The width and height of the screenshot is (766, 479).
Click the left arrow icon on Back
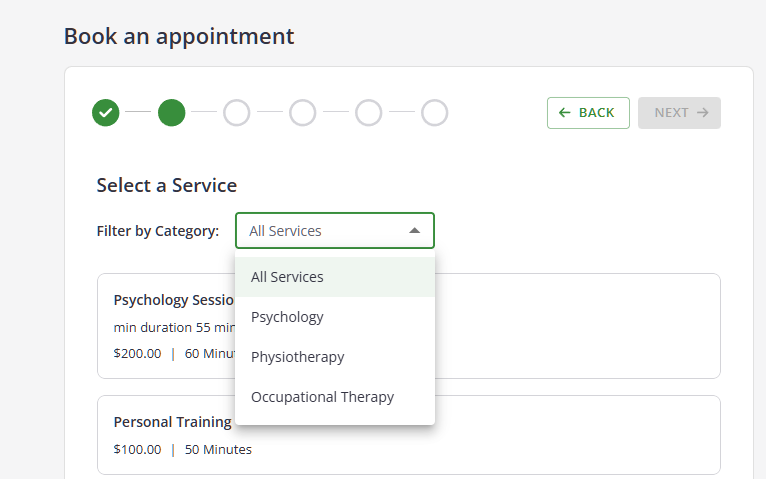tap(565, 113)
